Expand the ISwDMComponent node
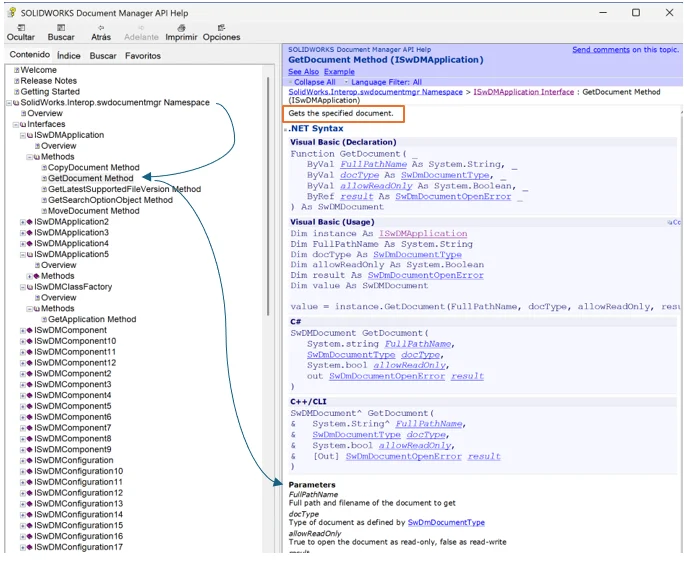684x567 pixels. point(23,331)
